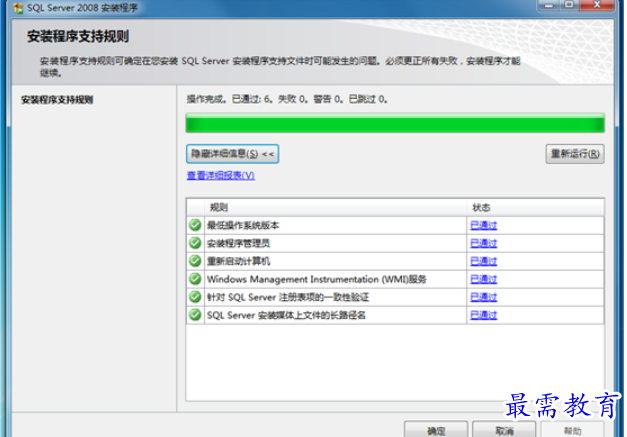Image resolution: width=627 pixels, height=437 pixels.
Task: Open 已通过 link for 长路径名 row
Action: click(x=483, y=315)
